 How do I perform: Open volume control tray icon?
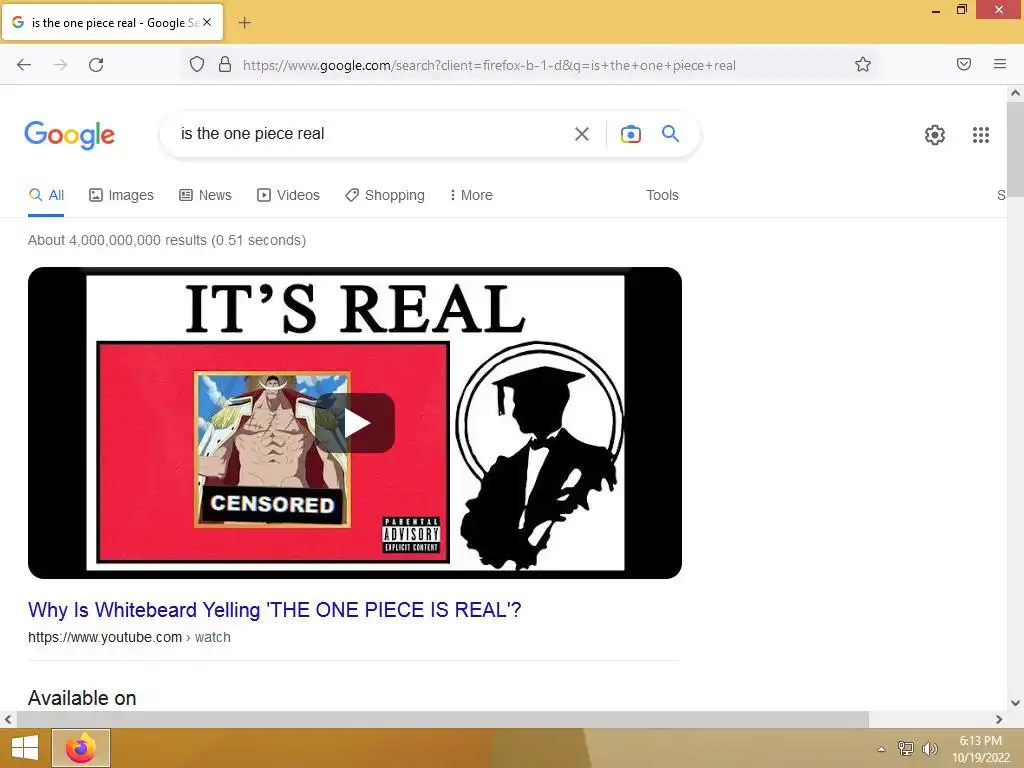929,748
